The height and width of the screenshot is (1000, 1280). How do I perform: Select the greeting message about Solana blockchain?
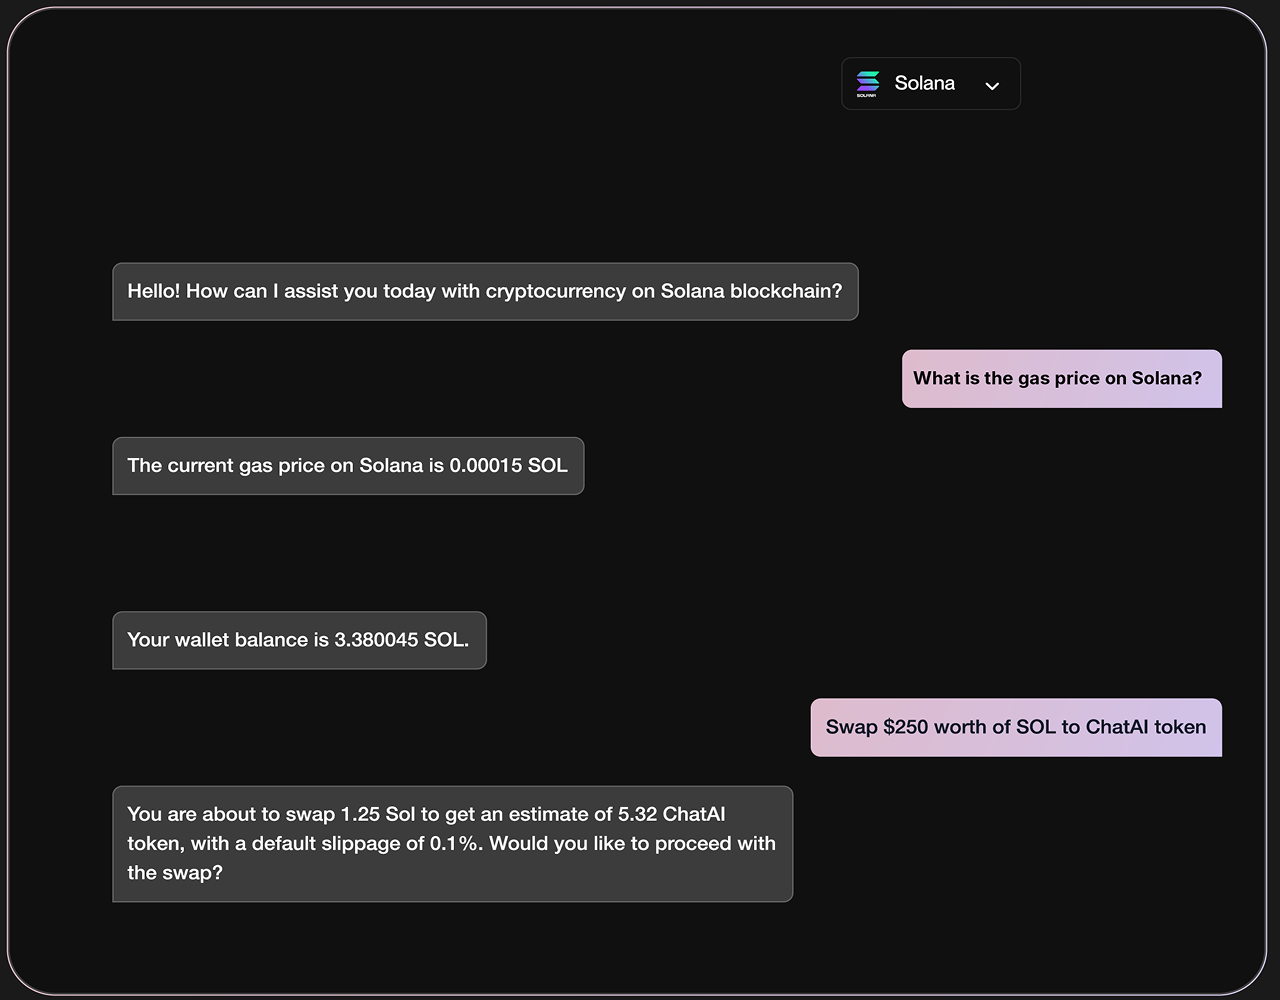(x=485, y=292)
